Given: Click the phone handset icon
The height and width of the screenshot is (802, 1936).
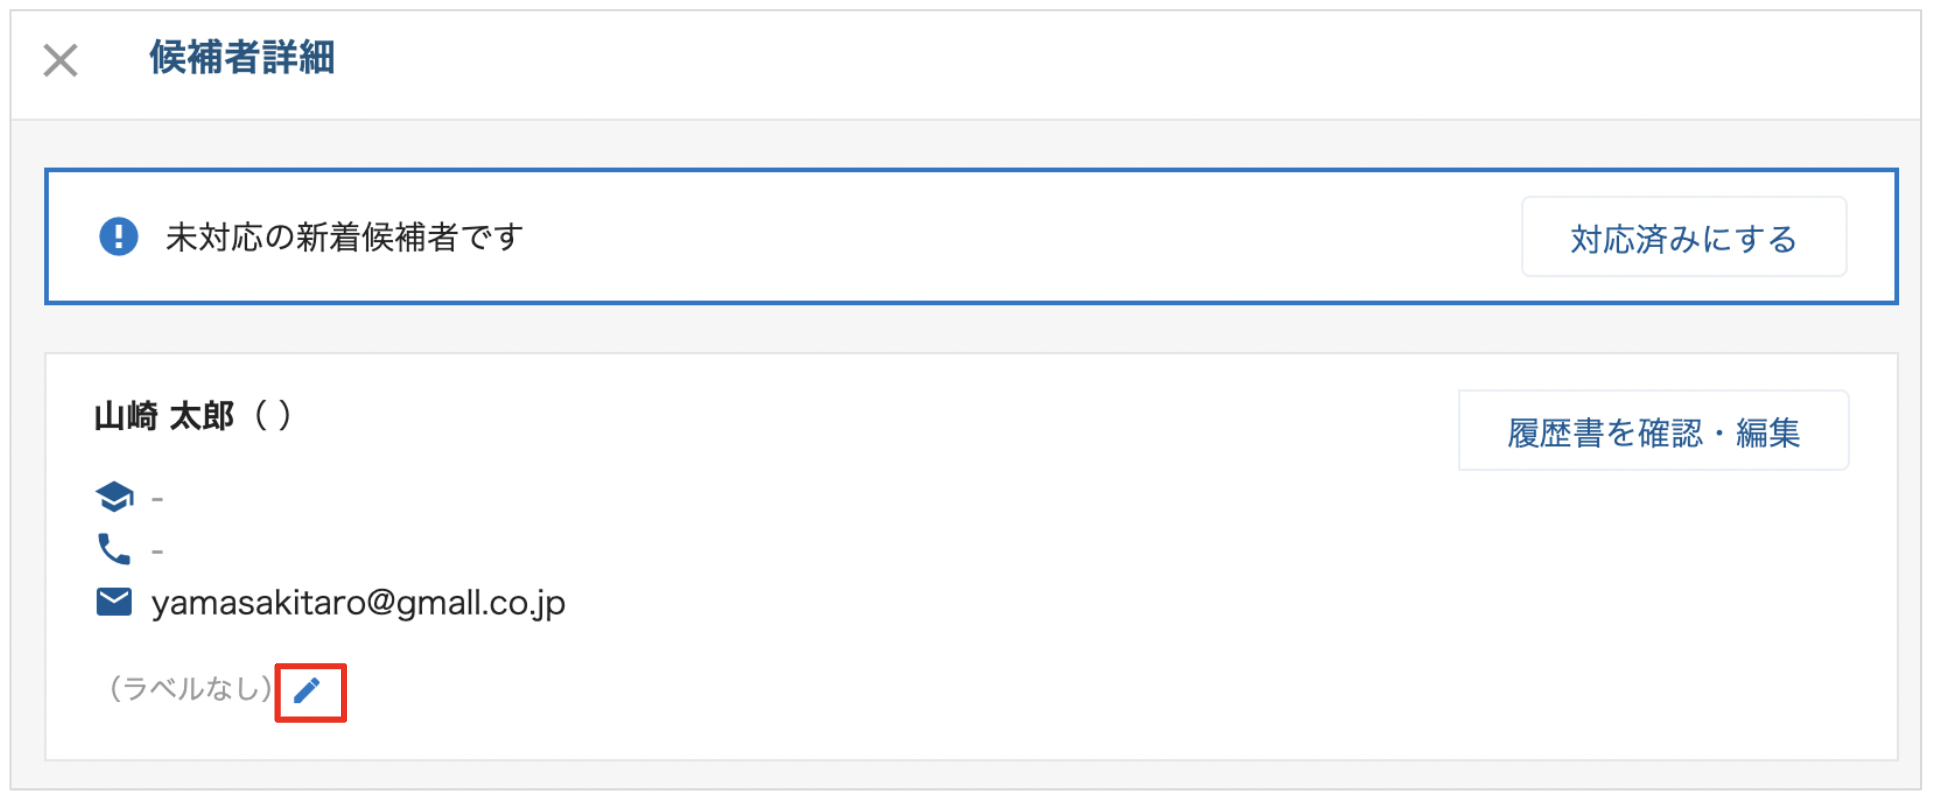Looking at the screenshot, I should coord(113,549).
